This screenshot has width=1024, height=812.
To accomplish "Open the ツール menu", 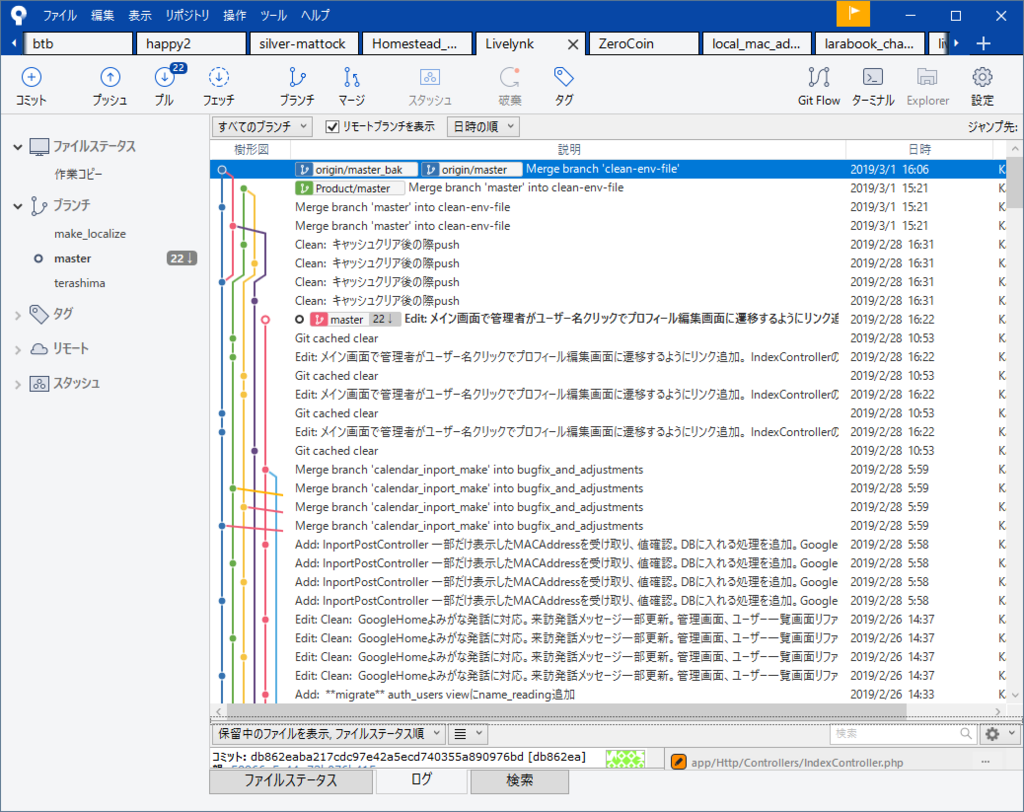I will point(273,15).
